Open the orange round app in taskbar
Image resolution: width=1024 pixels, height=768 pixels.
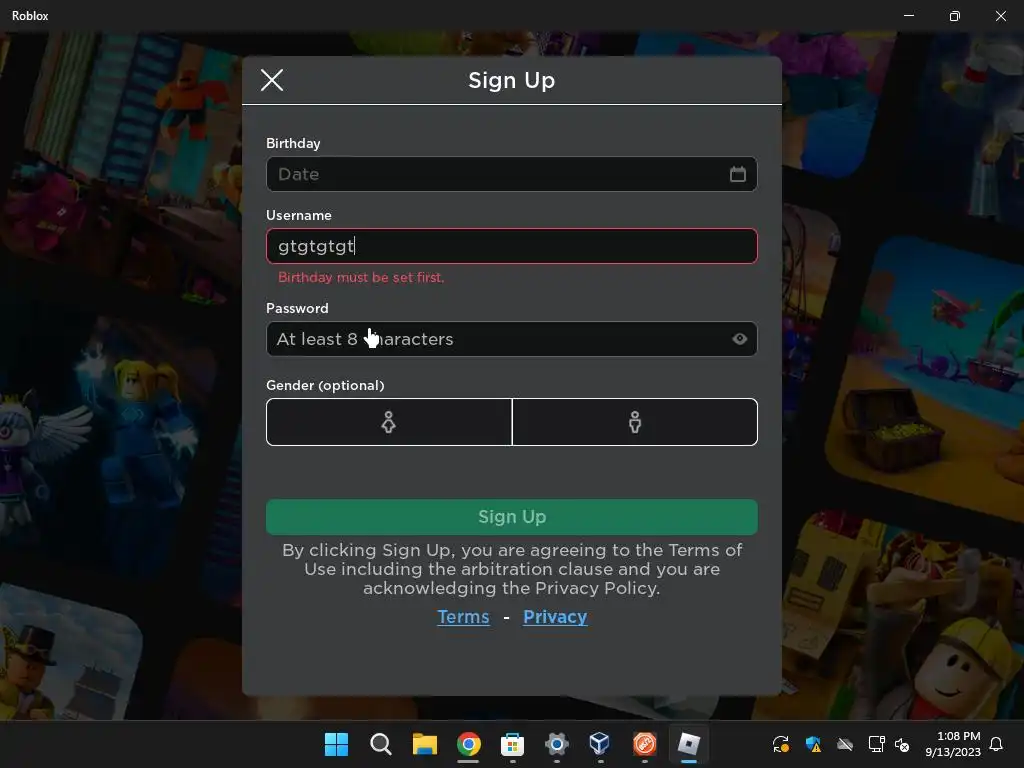pos(645,744)
